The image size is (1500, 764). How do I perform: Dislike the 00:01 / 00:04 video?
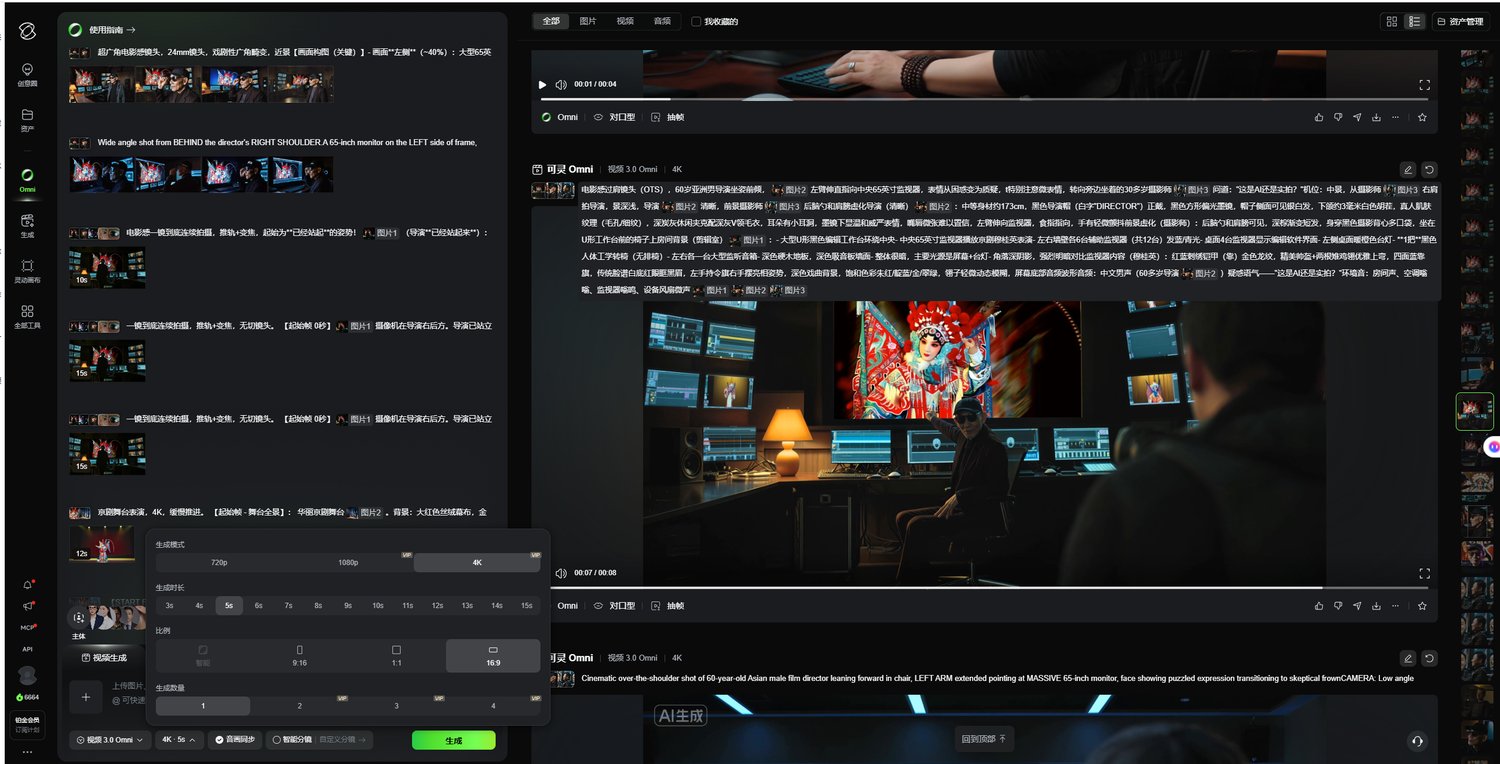(x=1338, y=117)
